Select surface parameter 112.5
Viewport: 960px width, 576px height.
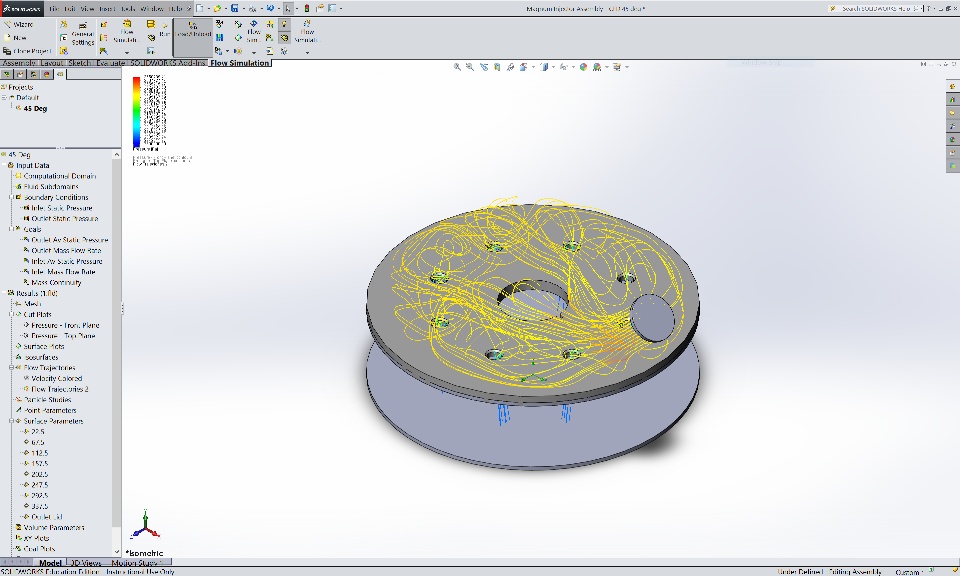click(39, 453)
